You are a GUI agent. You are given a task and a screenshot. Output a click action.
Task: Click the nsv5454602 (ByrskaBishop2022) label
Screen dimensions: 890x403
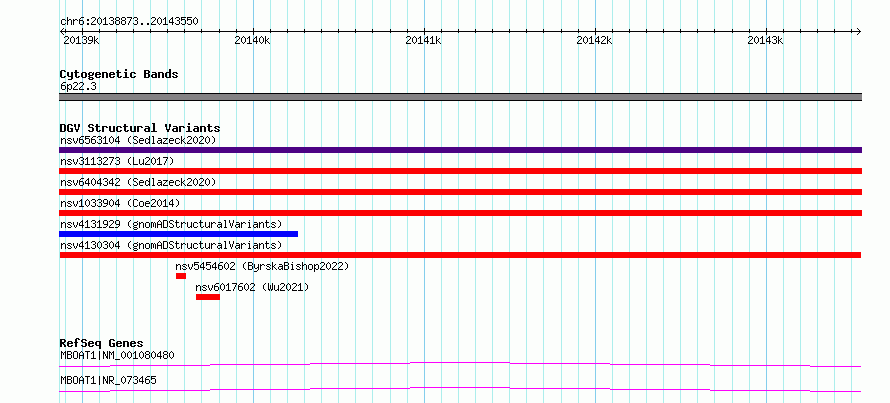point(262,266)
